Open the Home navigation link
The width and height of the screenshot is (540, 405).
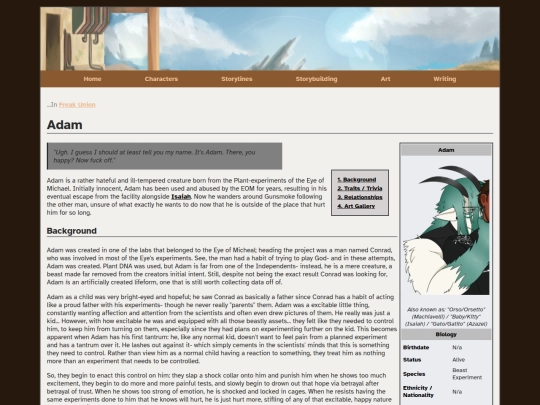[92, 79]
